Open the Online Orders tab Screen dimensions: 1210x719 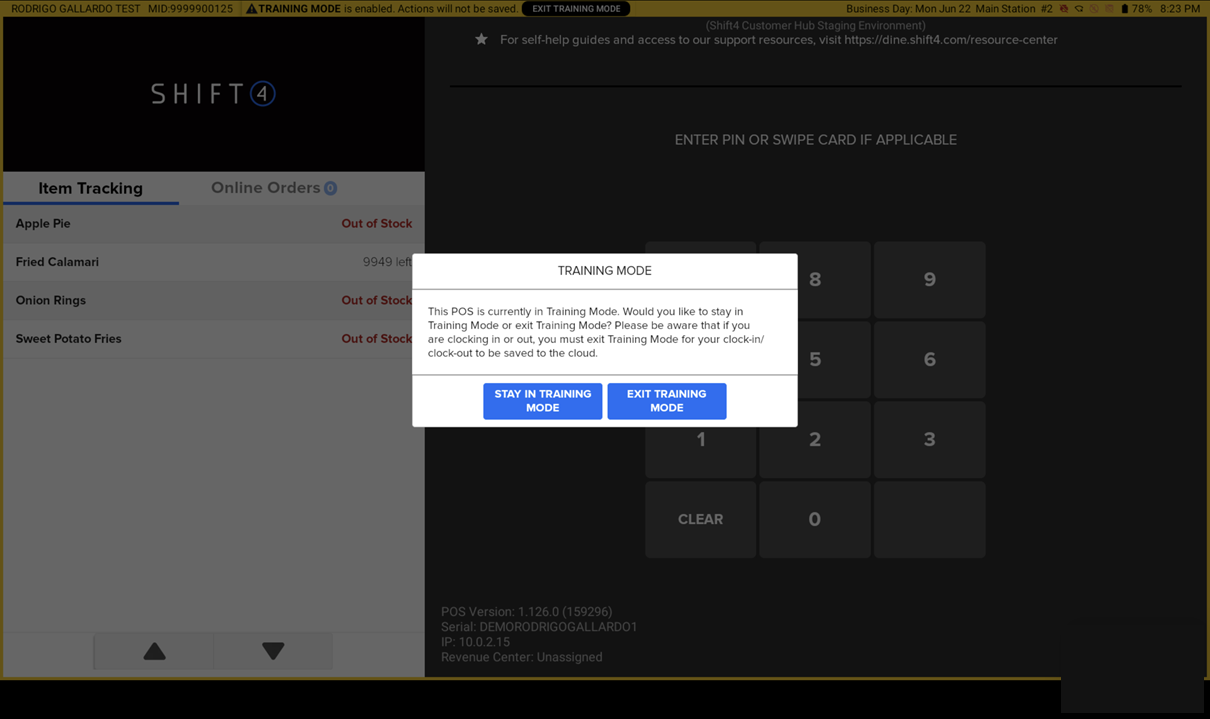tap(273, 188)
